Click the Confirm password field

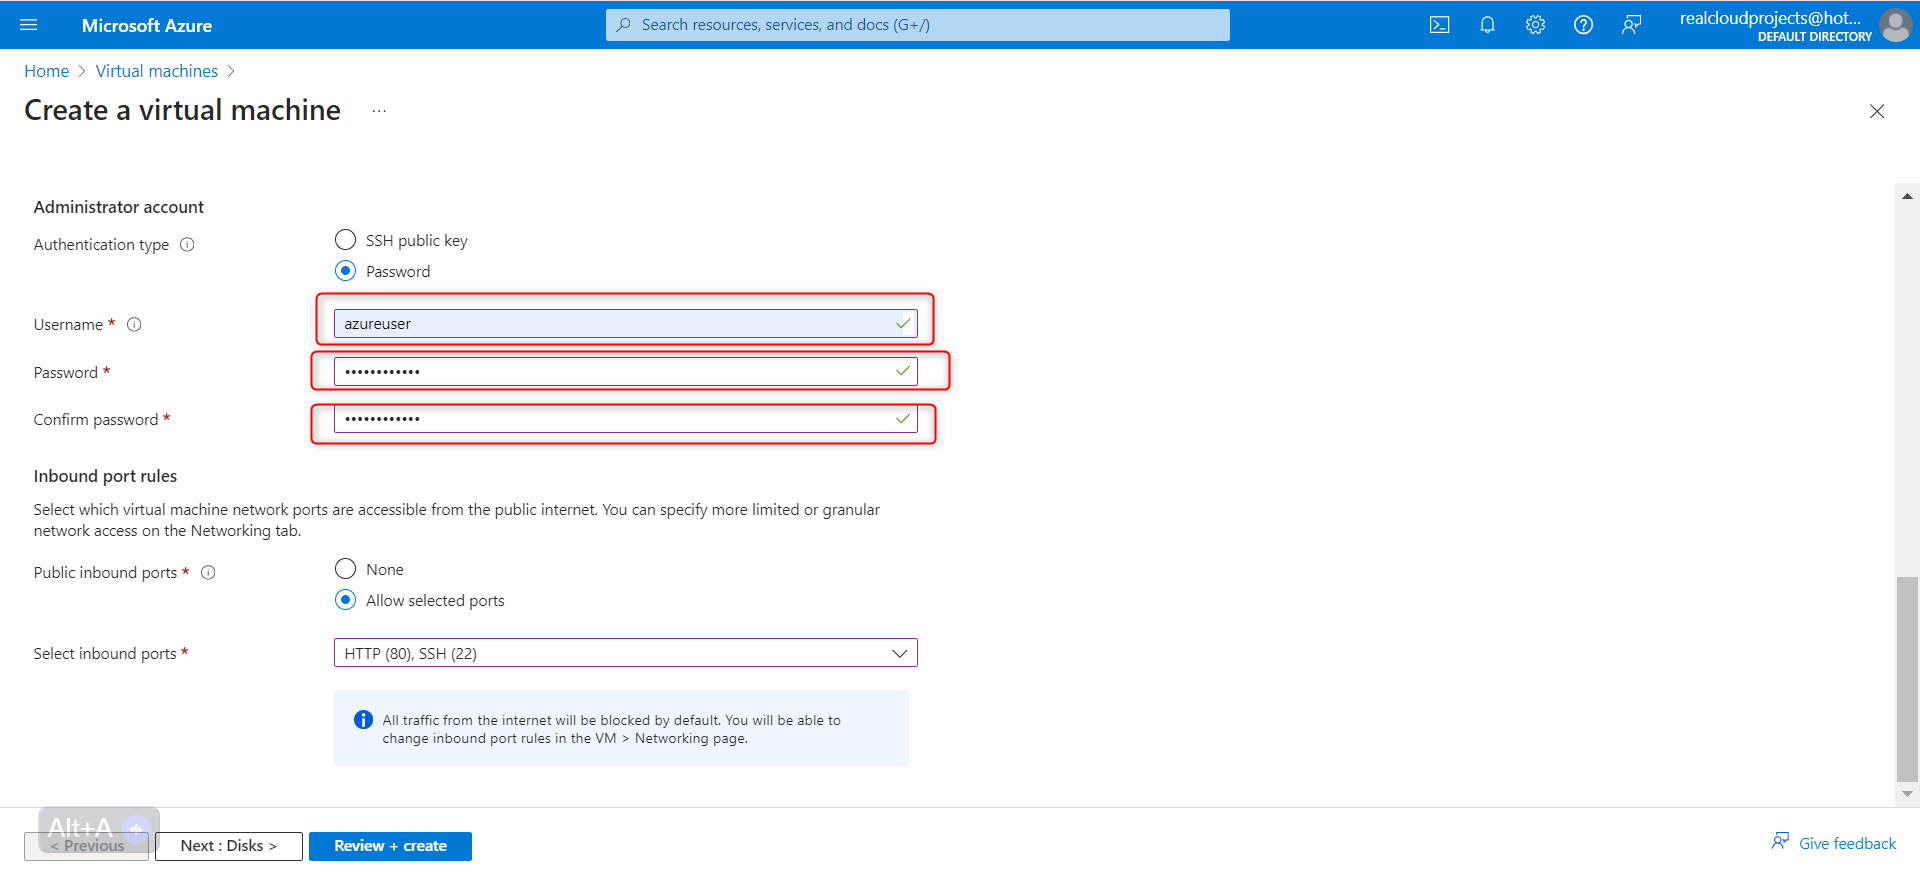click(x=625, y=419)
